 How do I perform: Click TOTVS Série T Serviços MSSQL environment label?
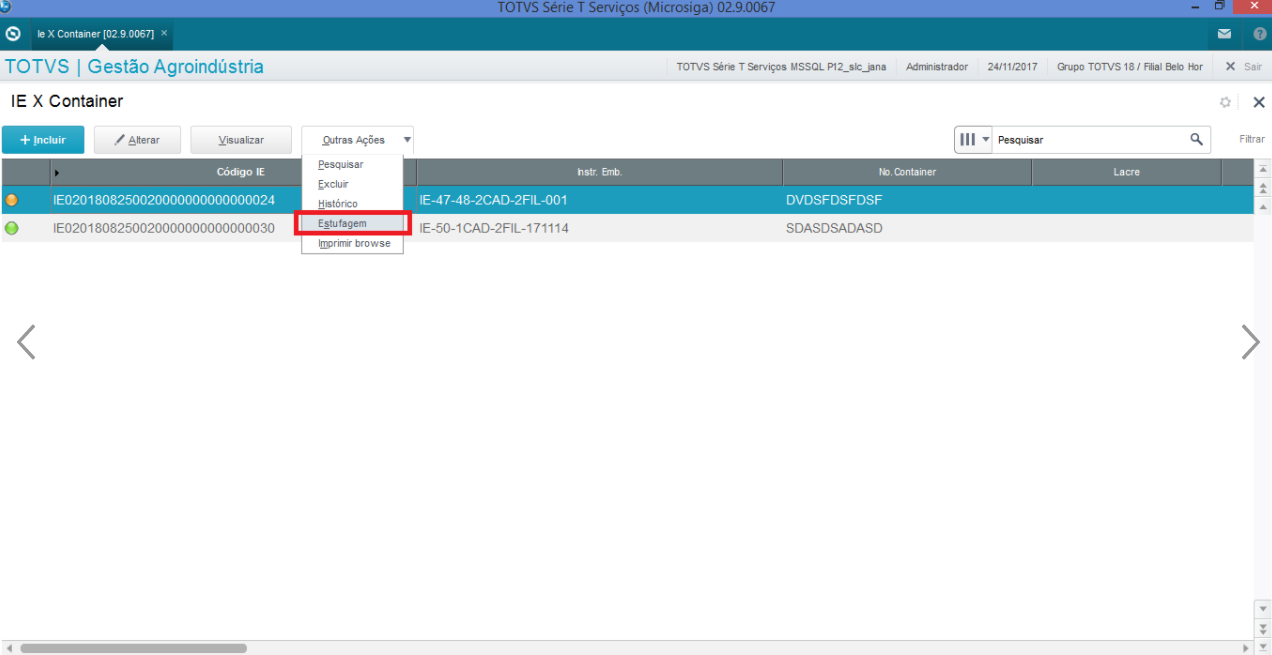coord(781,67)
